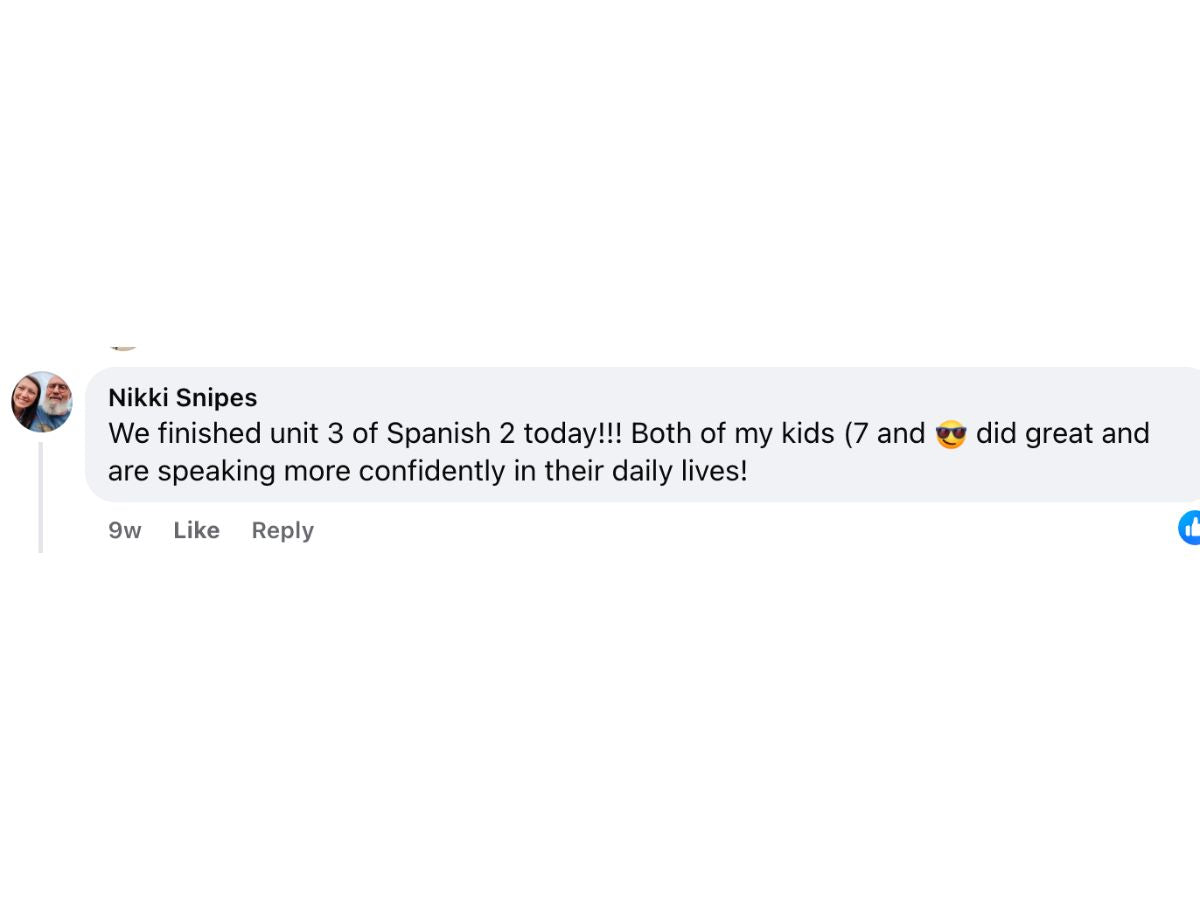Click the word "kids" in the comment

click(807, 434)
